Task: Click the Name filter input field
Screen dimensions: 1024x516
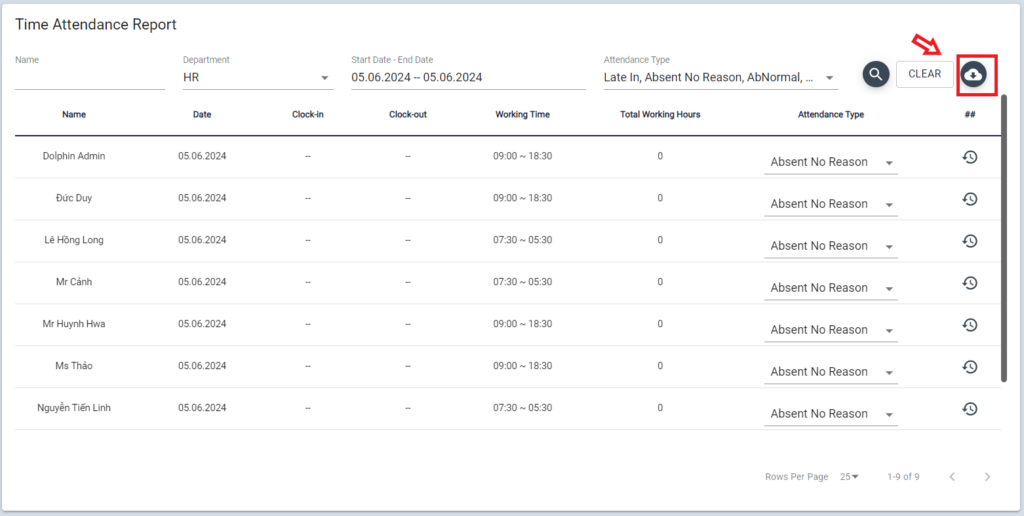Action: (x=89, y=77)
